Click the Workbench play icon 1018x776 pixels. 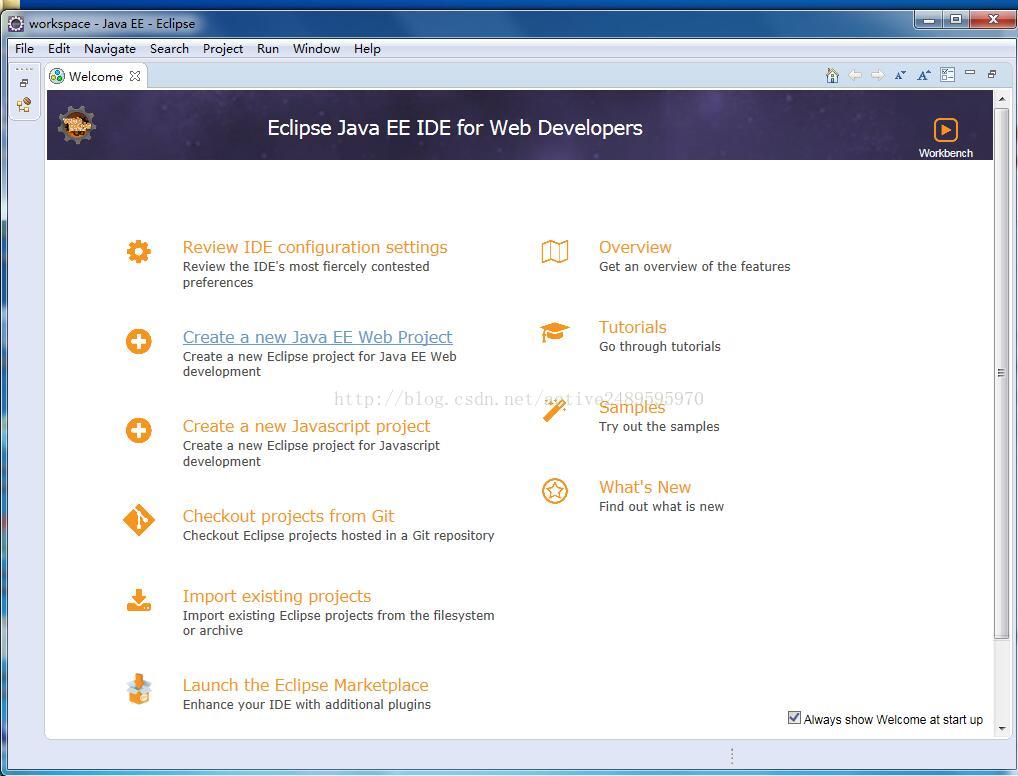click(945, 130)
